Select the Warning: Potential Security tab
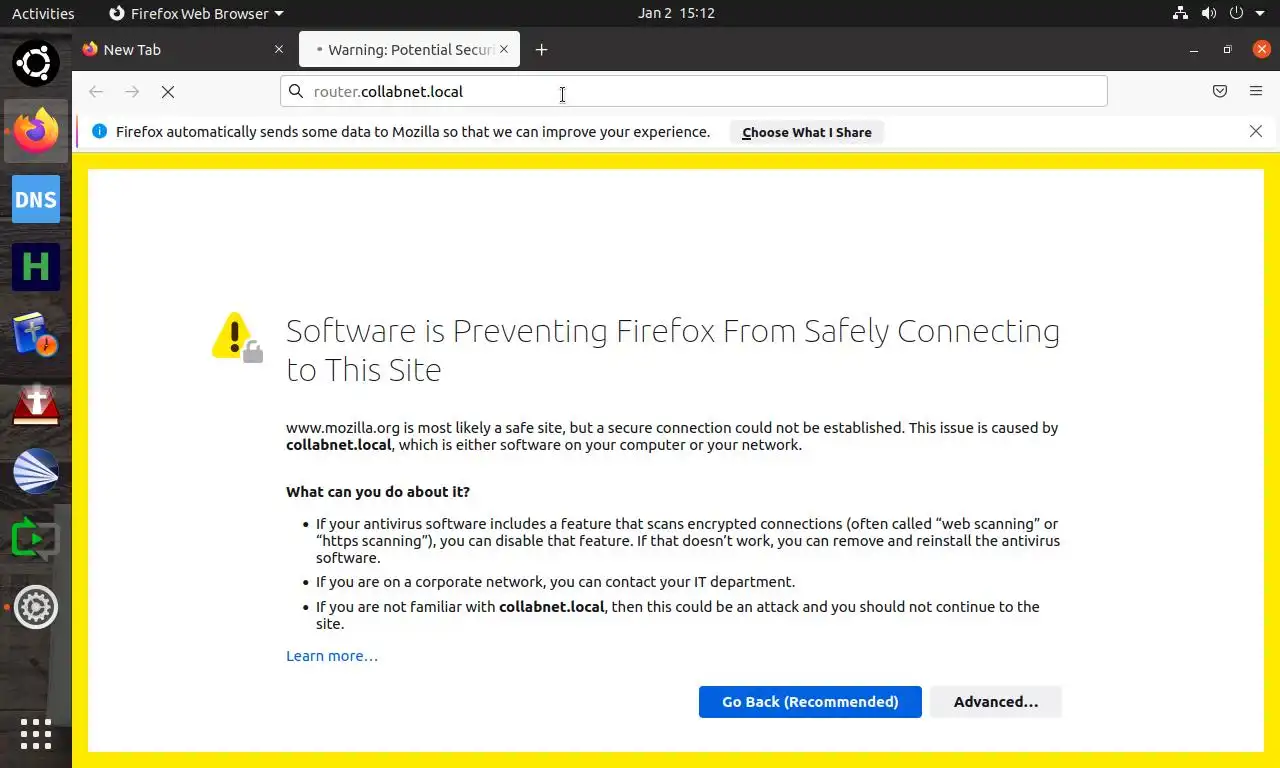 point(409,49)
